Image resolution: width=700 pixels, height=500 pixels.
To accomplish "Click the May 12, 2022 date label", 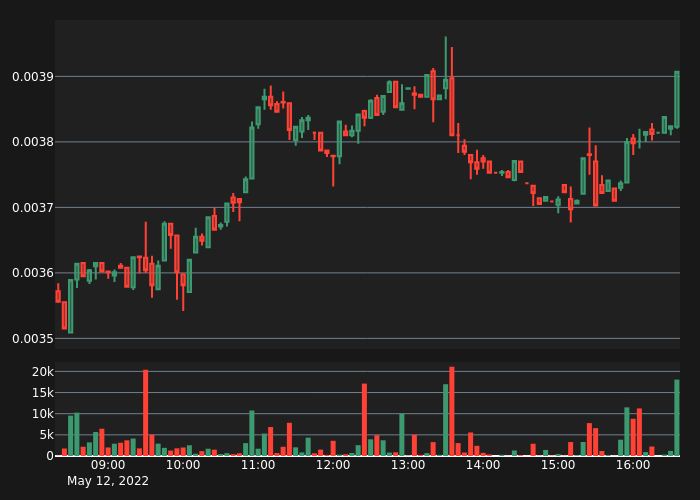I will click(108, 481).
